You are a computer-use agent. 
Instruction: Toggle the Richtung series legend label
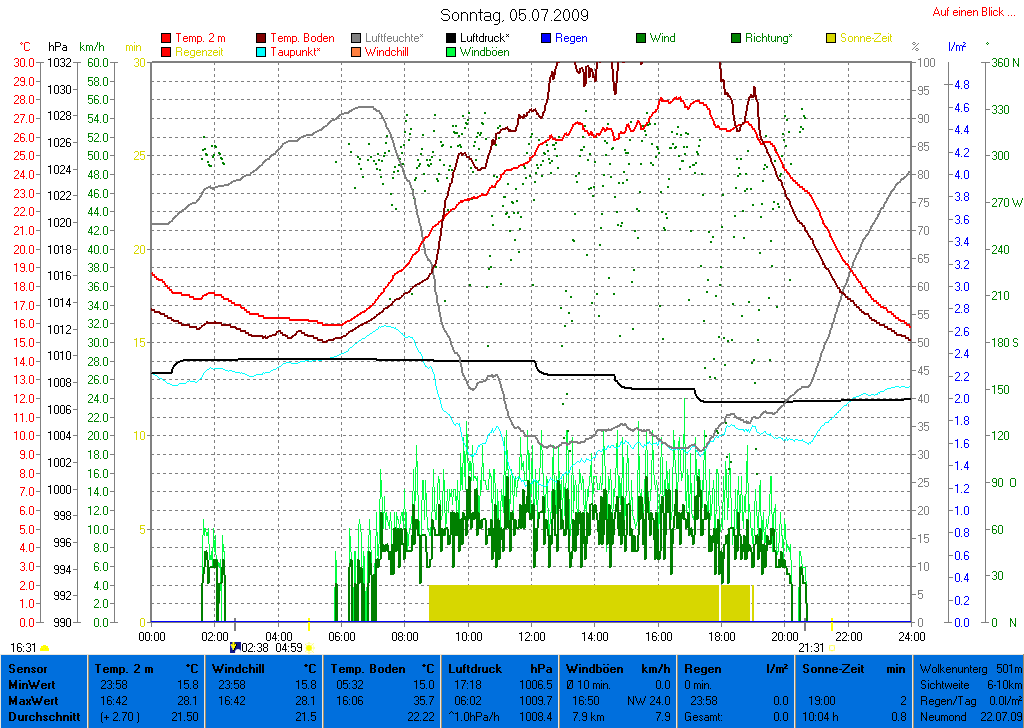pos(769,38)
